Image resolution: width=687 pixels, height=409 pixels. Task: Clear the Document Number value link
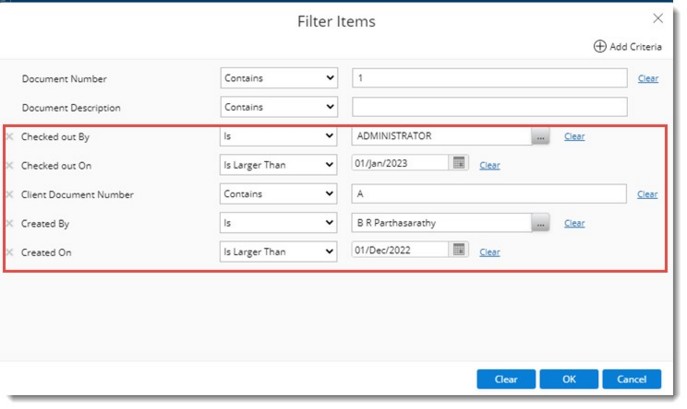tap(648, 78)
